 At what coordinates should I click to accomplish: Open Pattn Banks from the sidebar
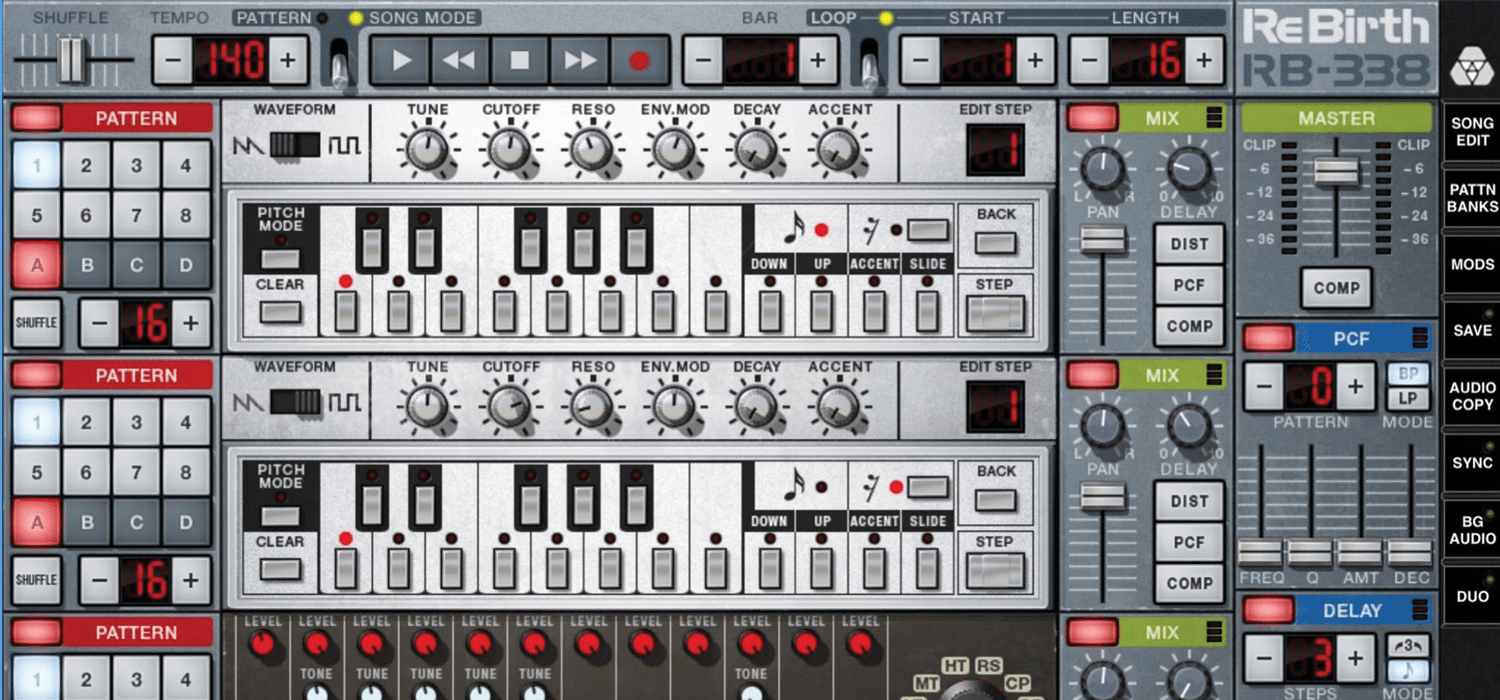[x=1471, y=198]
